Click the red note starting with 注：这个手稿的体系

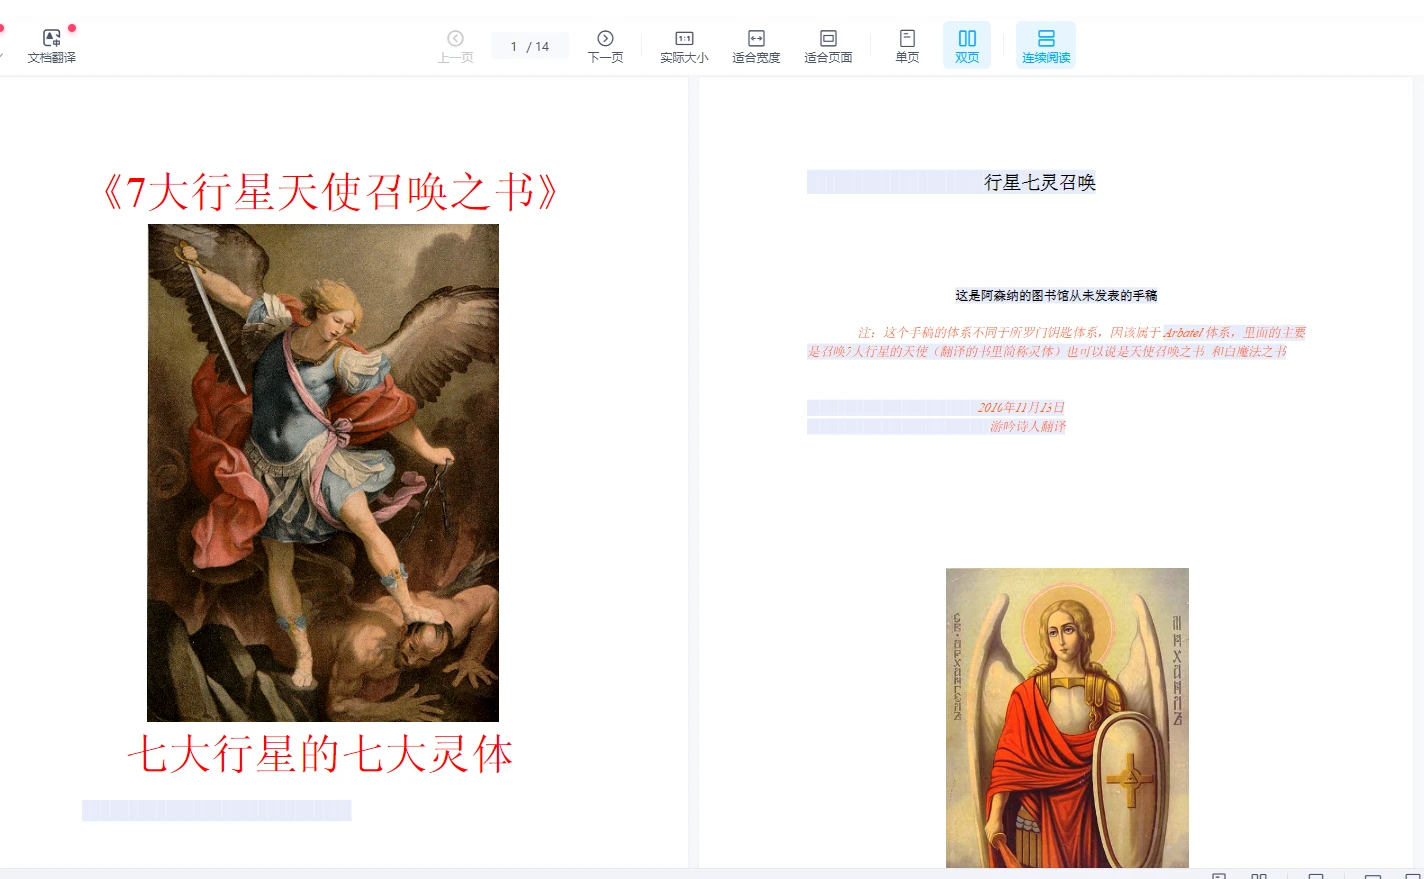click(x=1056, y=342)
